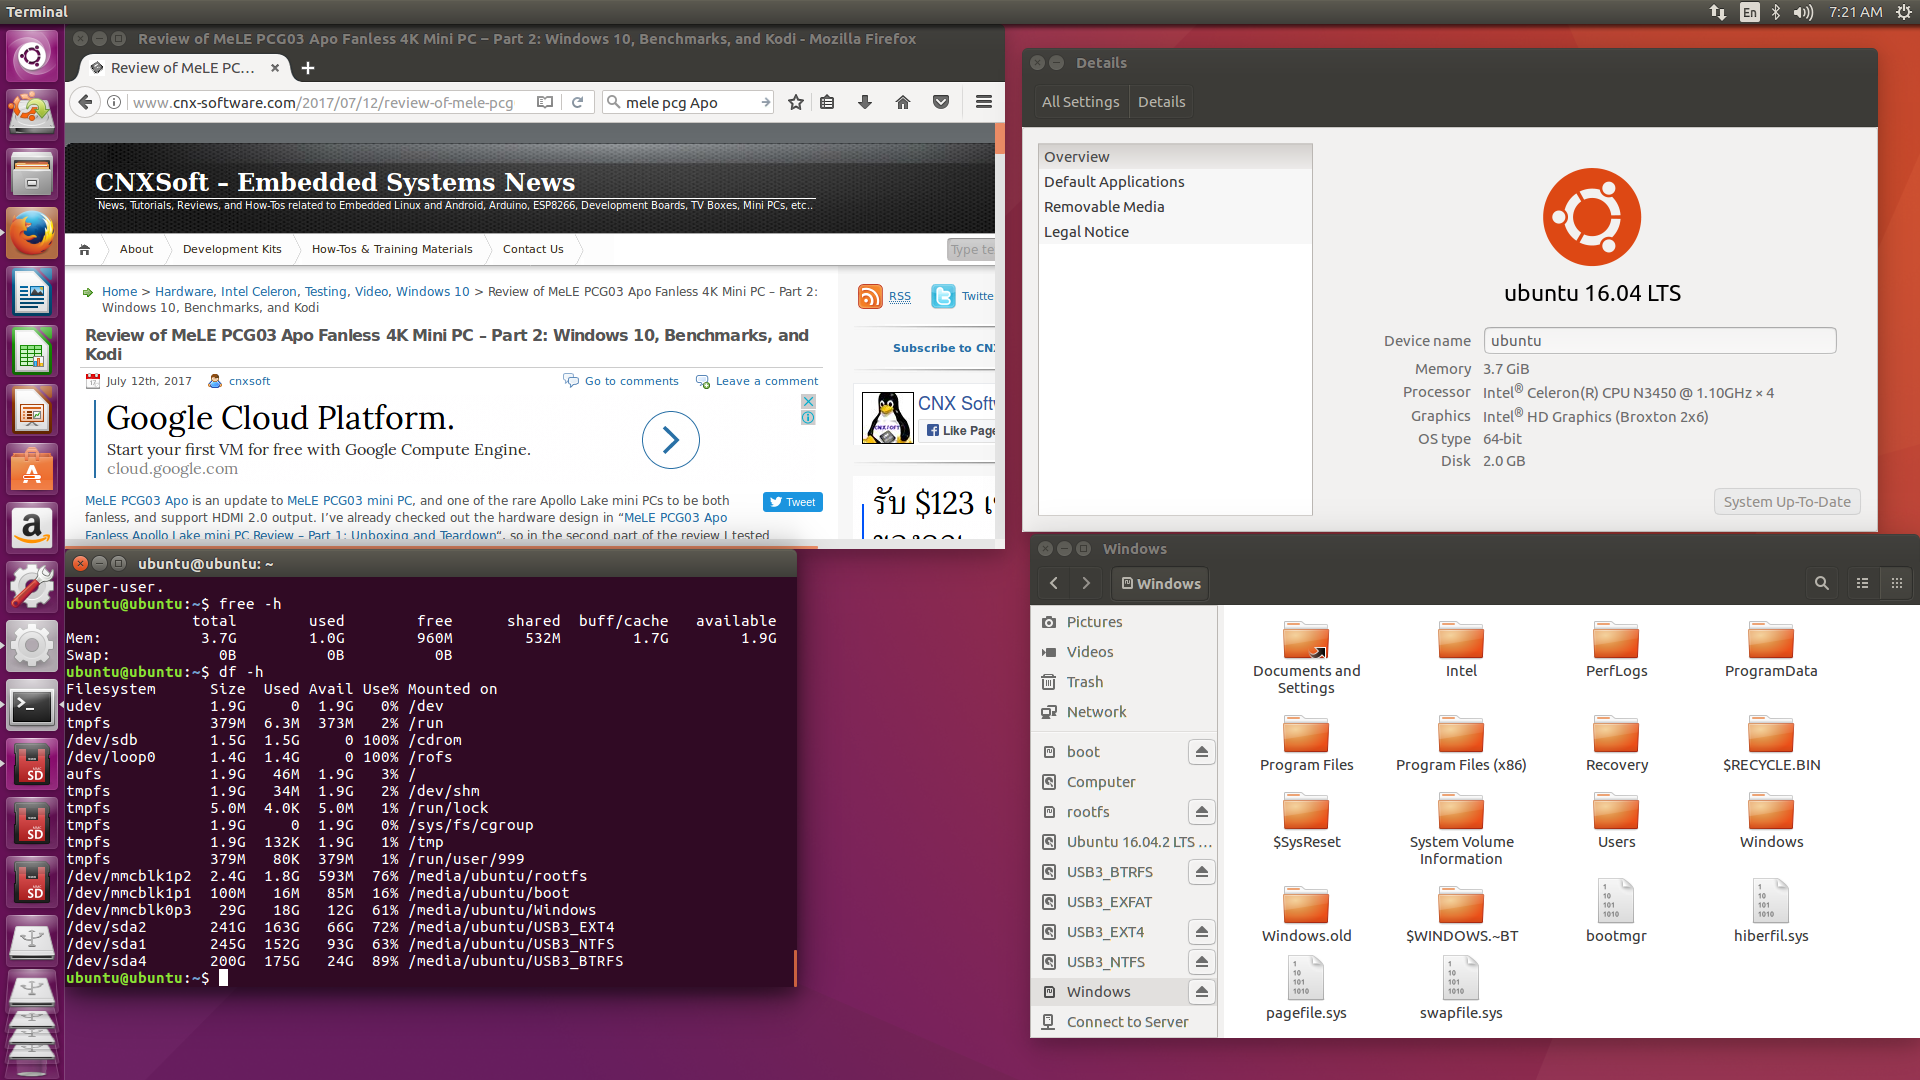Viewport: 1920px width, 1080px height.
Task: Click All Settings button in Details
Action: click(x=1080, y=102)
